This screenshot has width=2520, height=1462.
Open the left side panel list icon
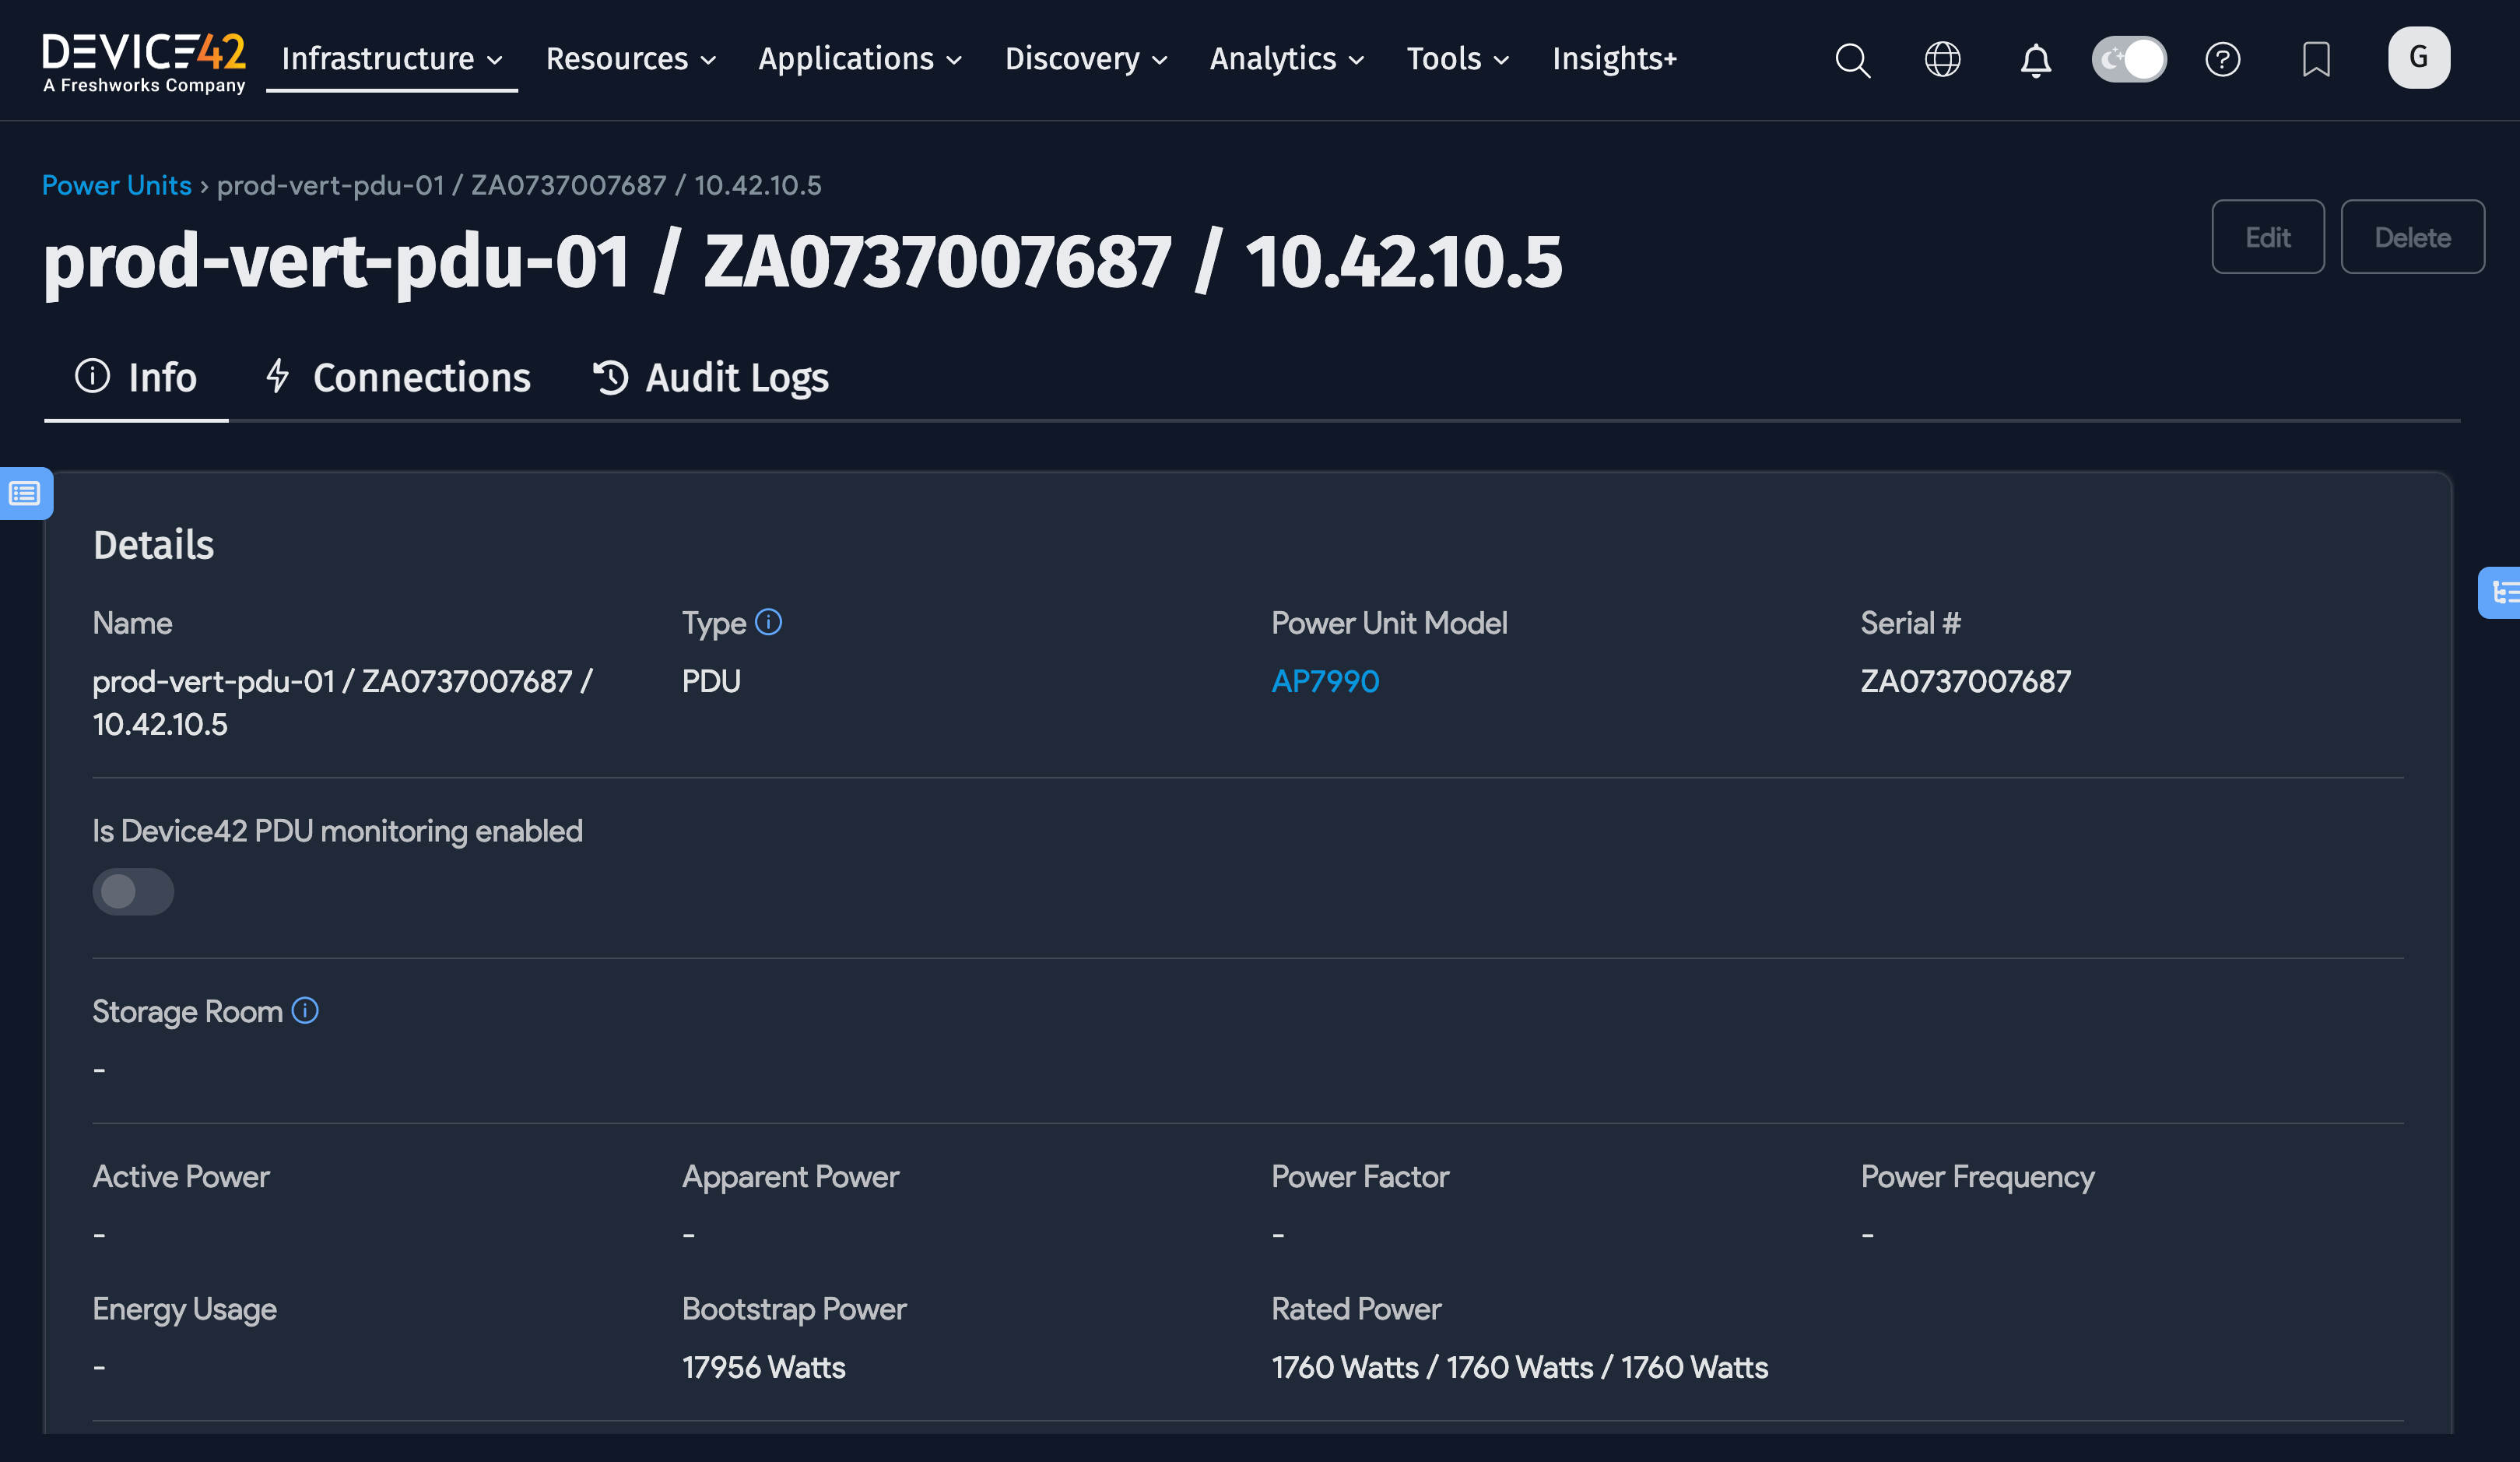coord(25,493)
